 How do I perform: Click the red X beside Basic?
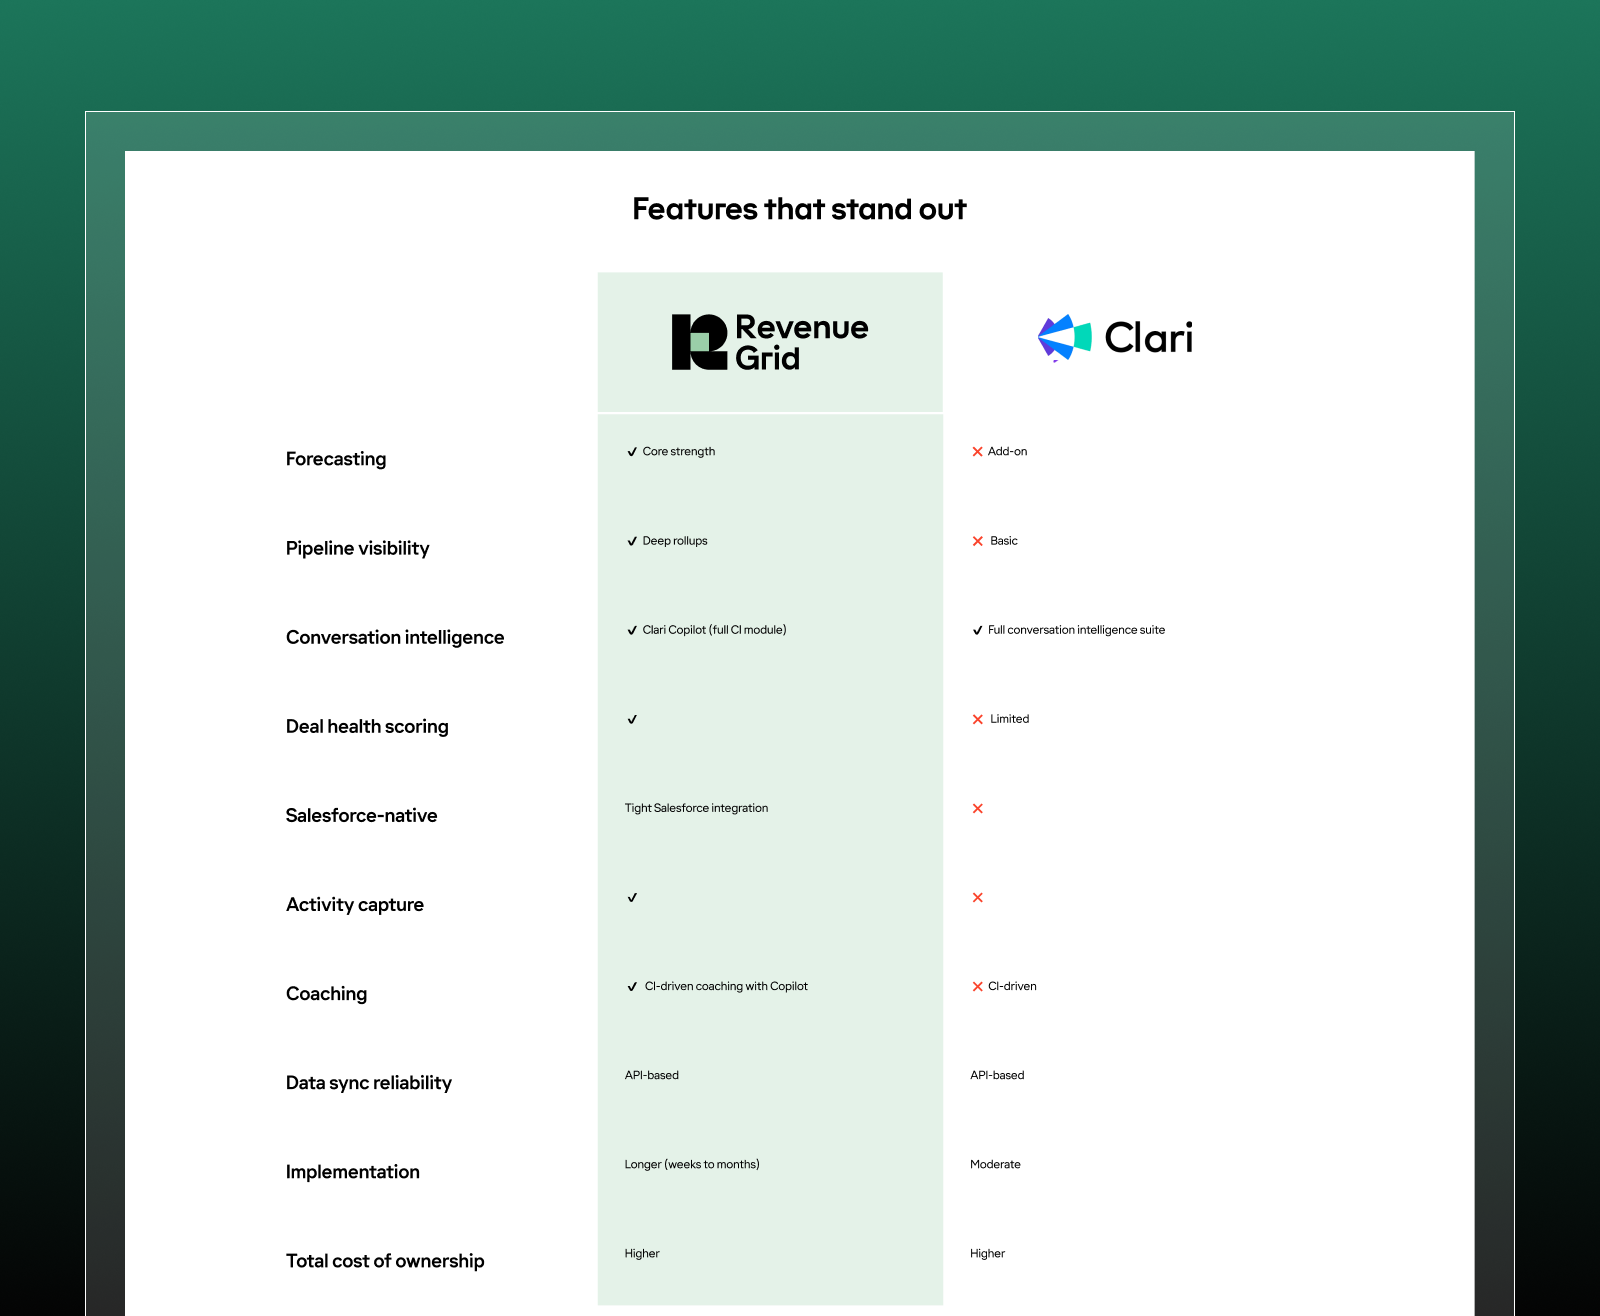[x=977, y=541]
